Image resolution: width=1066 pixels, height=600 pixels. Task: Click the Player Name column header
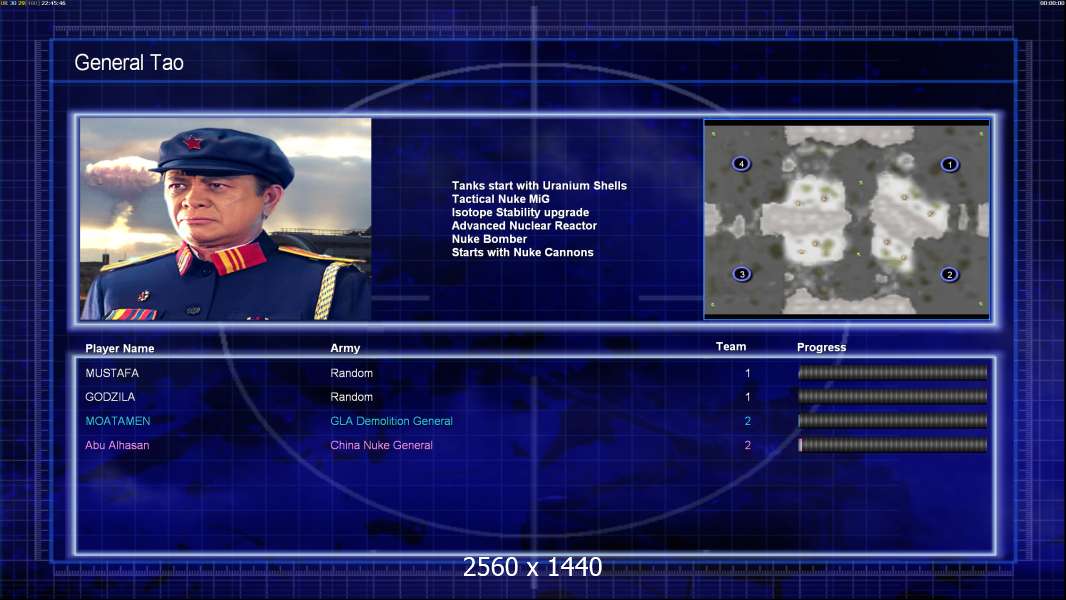(120, 349)
